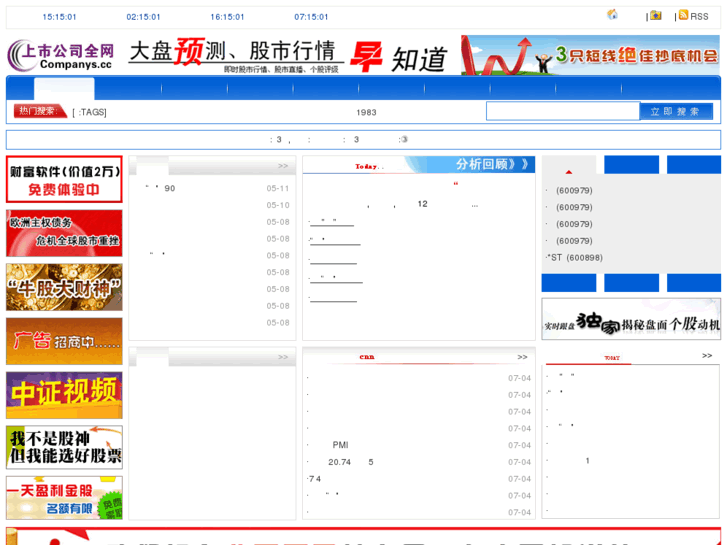Image resolution: width=727 pixels, height=545 pixels.
Task: Open the 我不是股神 但我能选好股票 banner
Action: pyautogui.click(x=64, y=447)
